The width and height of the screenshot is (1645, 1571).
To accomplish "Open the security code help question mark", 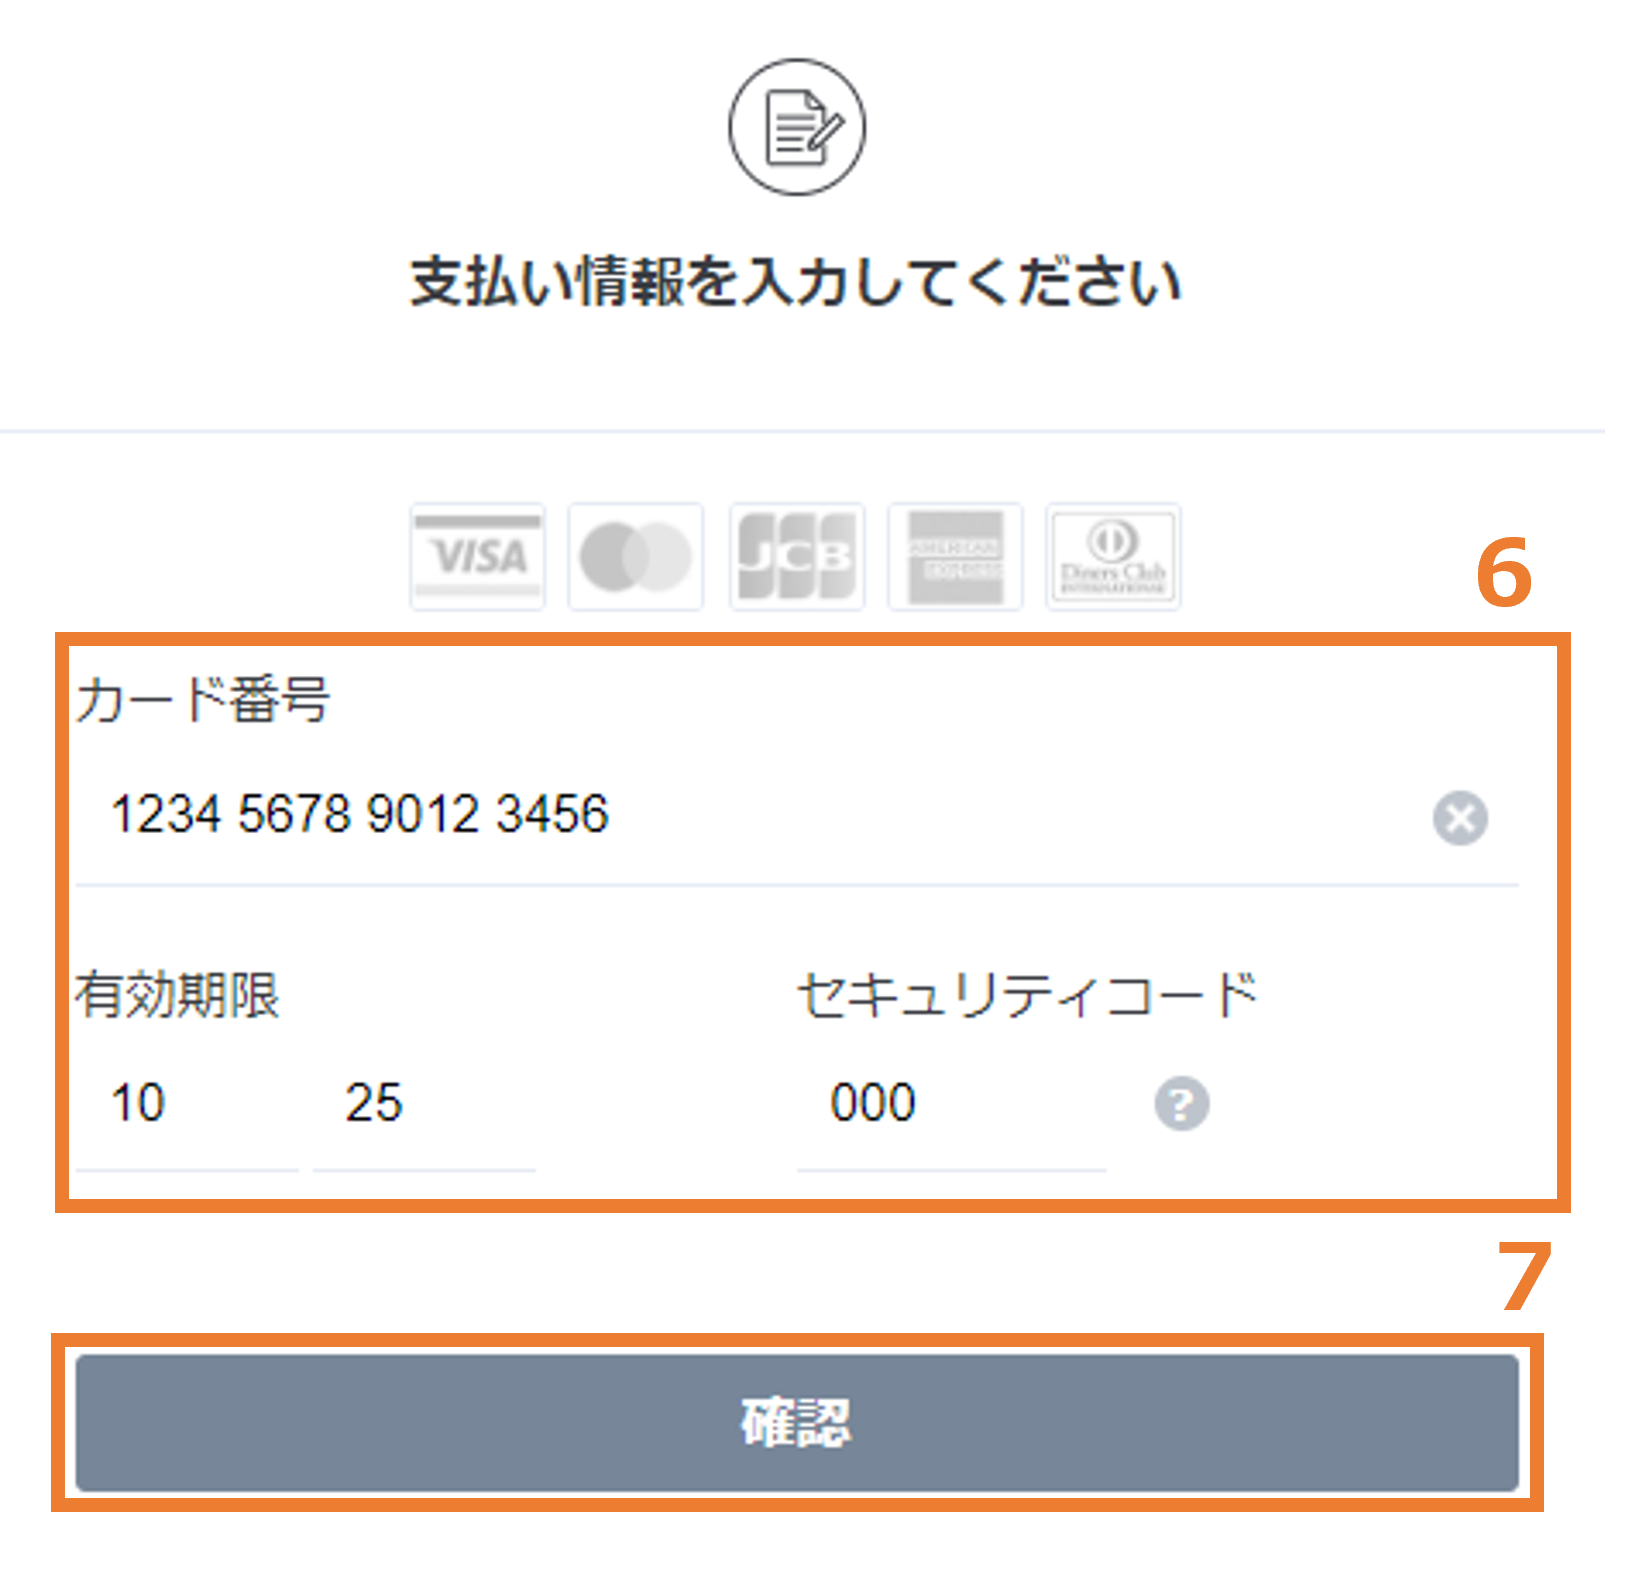I will (1182, 1104).
